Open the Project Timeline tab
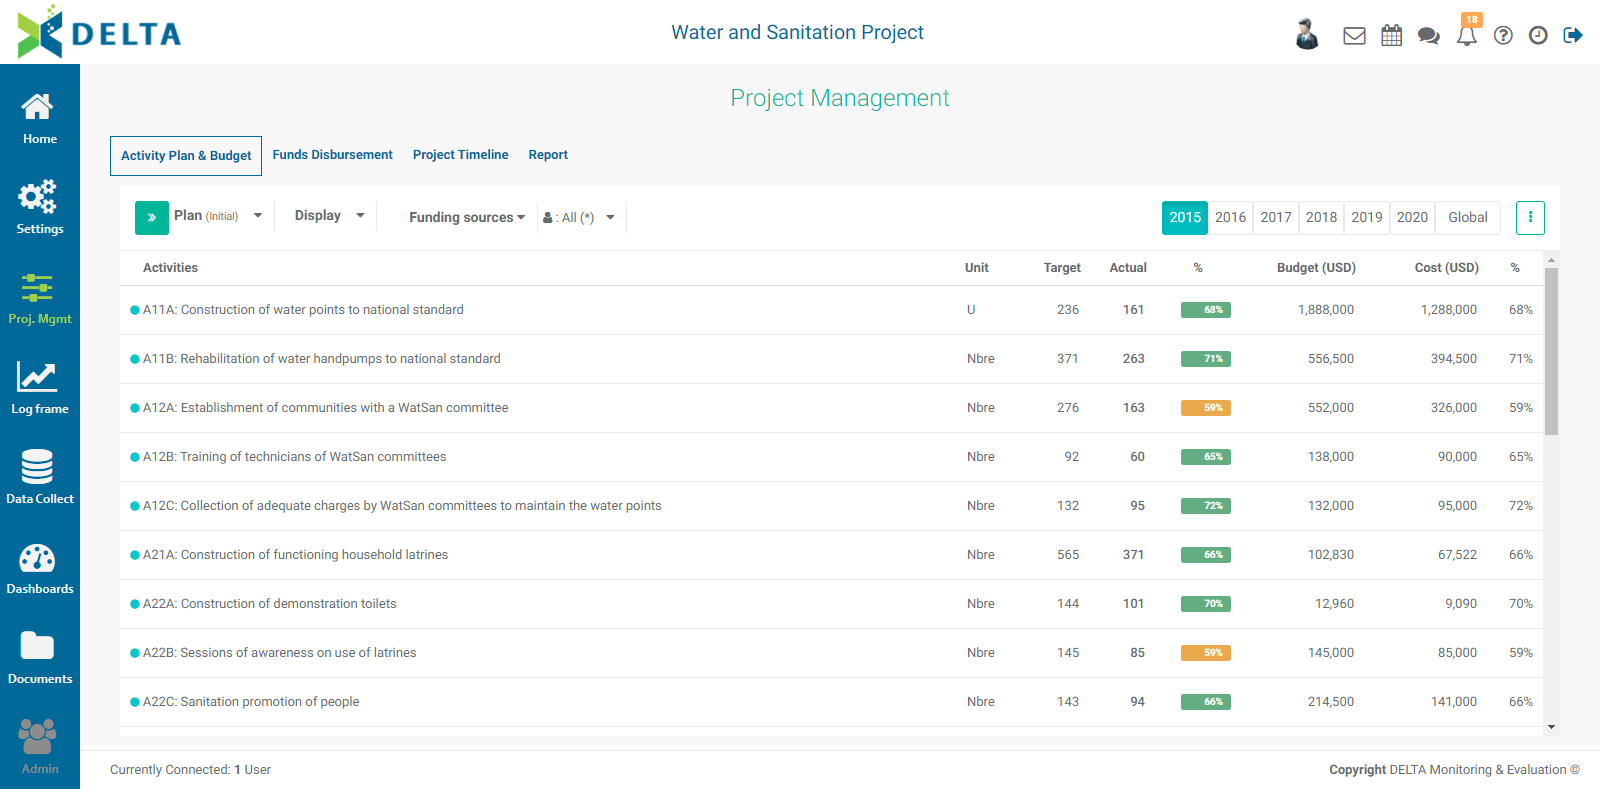 click(460, 155)
